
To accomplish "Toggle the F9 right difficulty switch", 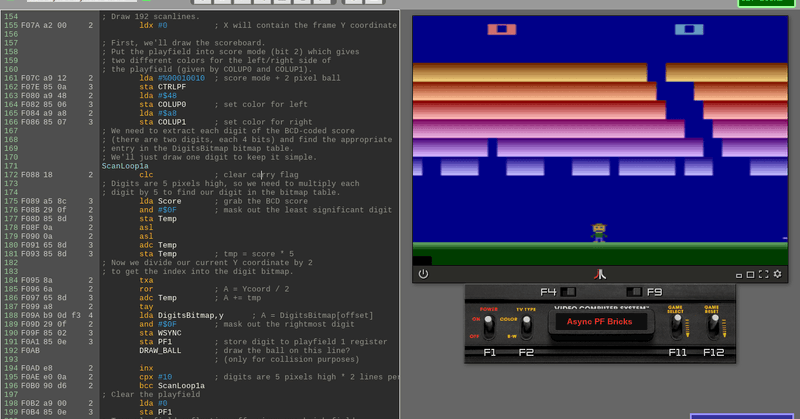I will coord(634,292).
